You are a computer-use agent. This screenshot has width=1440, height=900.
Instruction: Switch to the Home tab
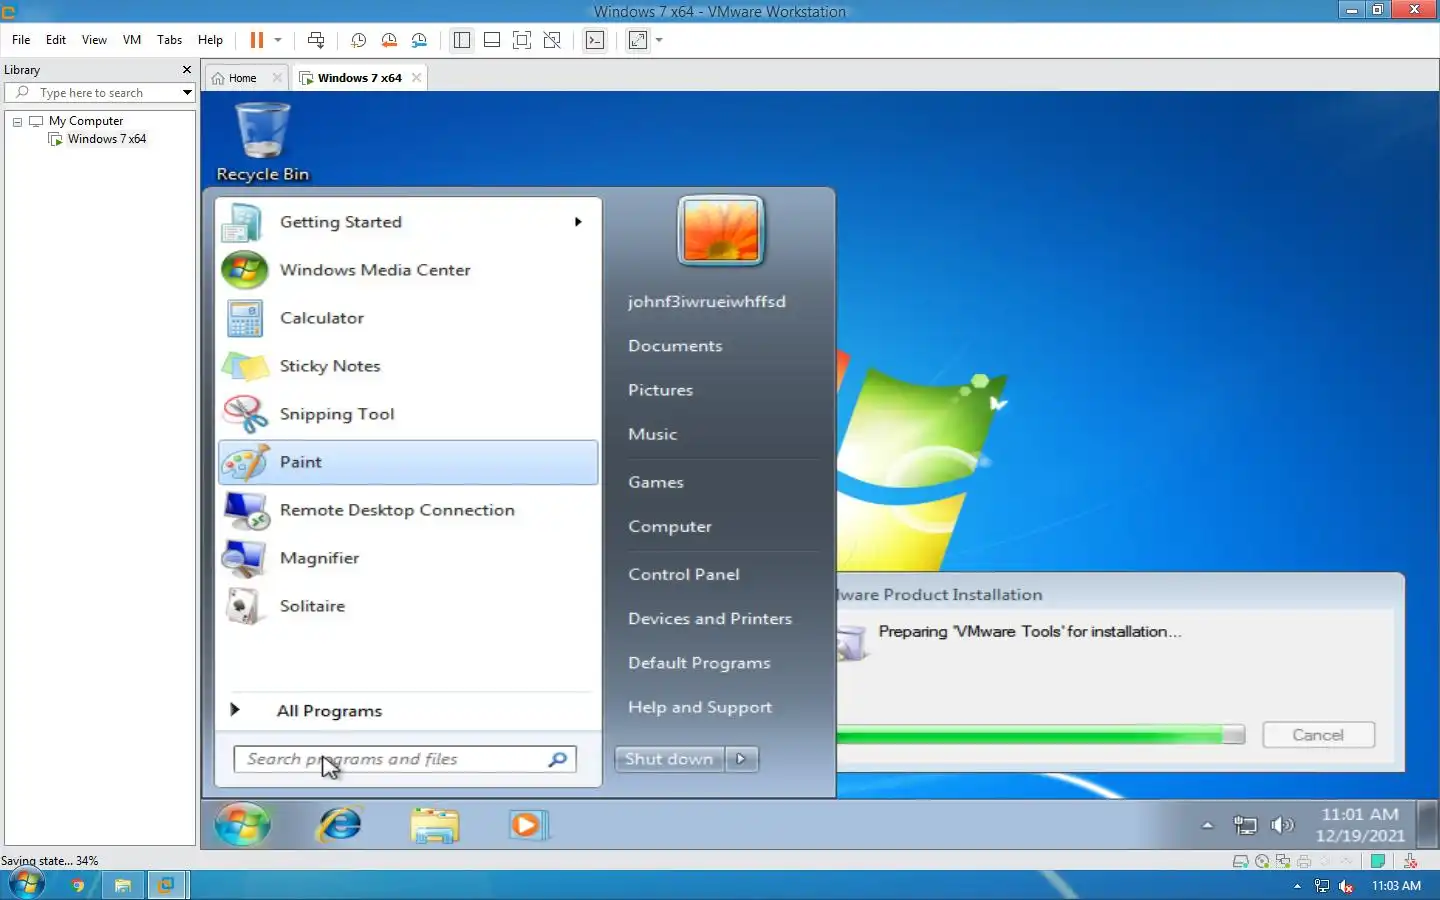(x=242, y=78)
